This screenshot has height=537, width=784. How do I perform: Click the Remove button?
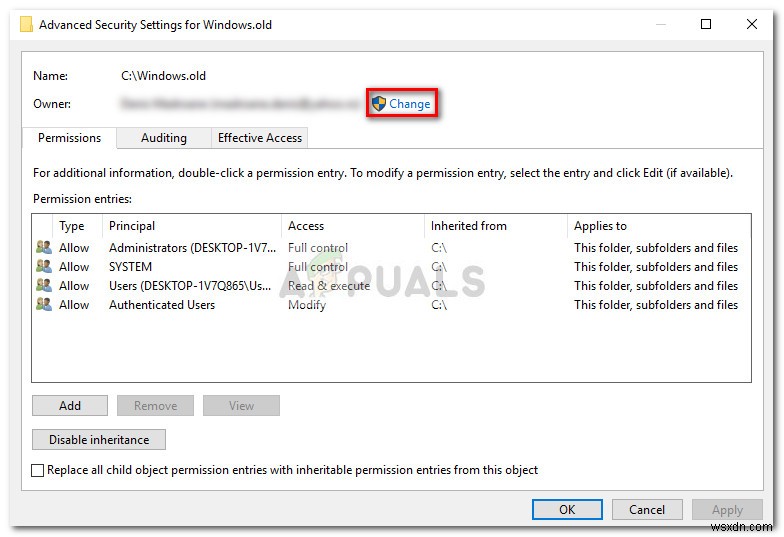coord(156,406)
